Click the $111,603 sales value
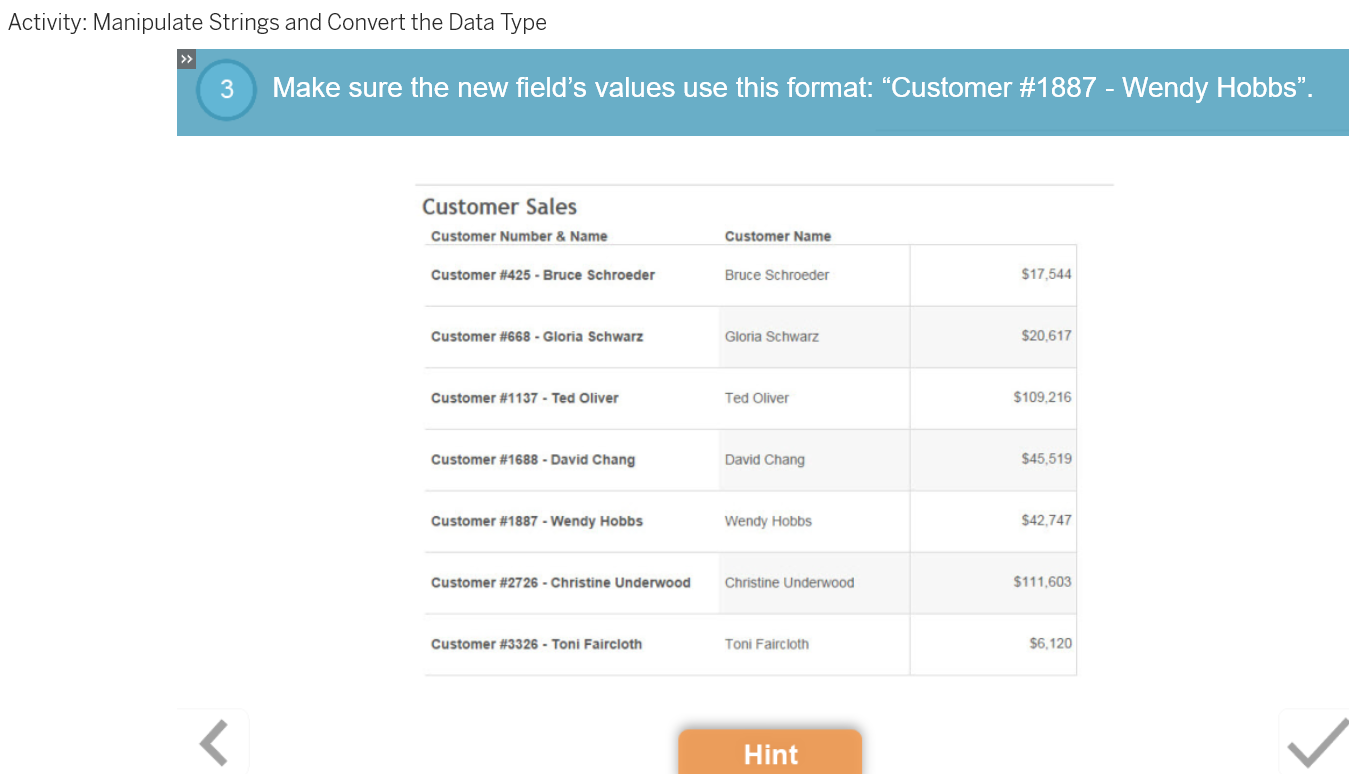Screen dimensions: 1349x774 1042,582
